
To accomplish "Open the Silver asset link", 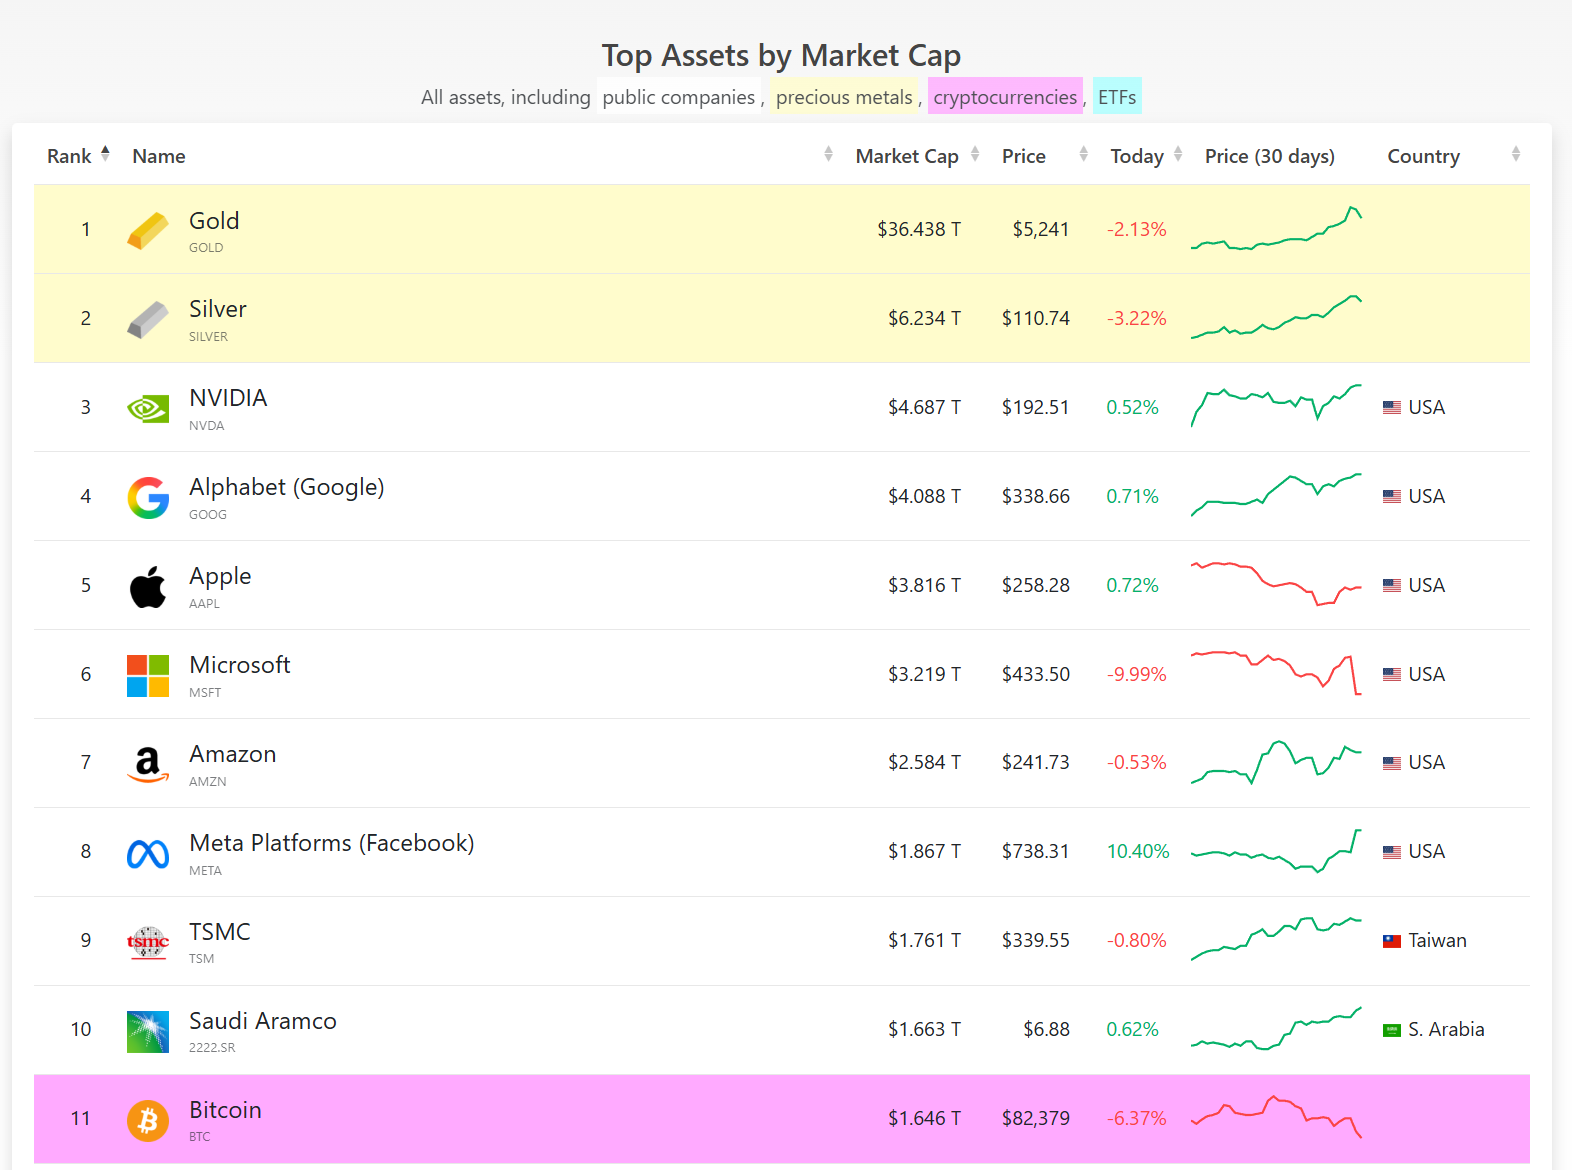I will [x=218, y=309].
